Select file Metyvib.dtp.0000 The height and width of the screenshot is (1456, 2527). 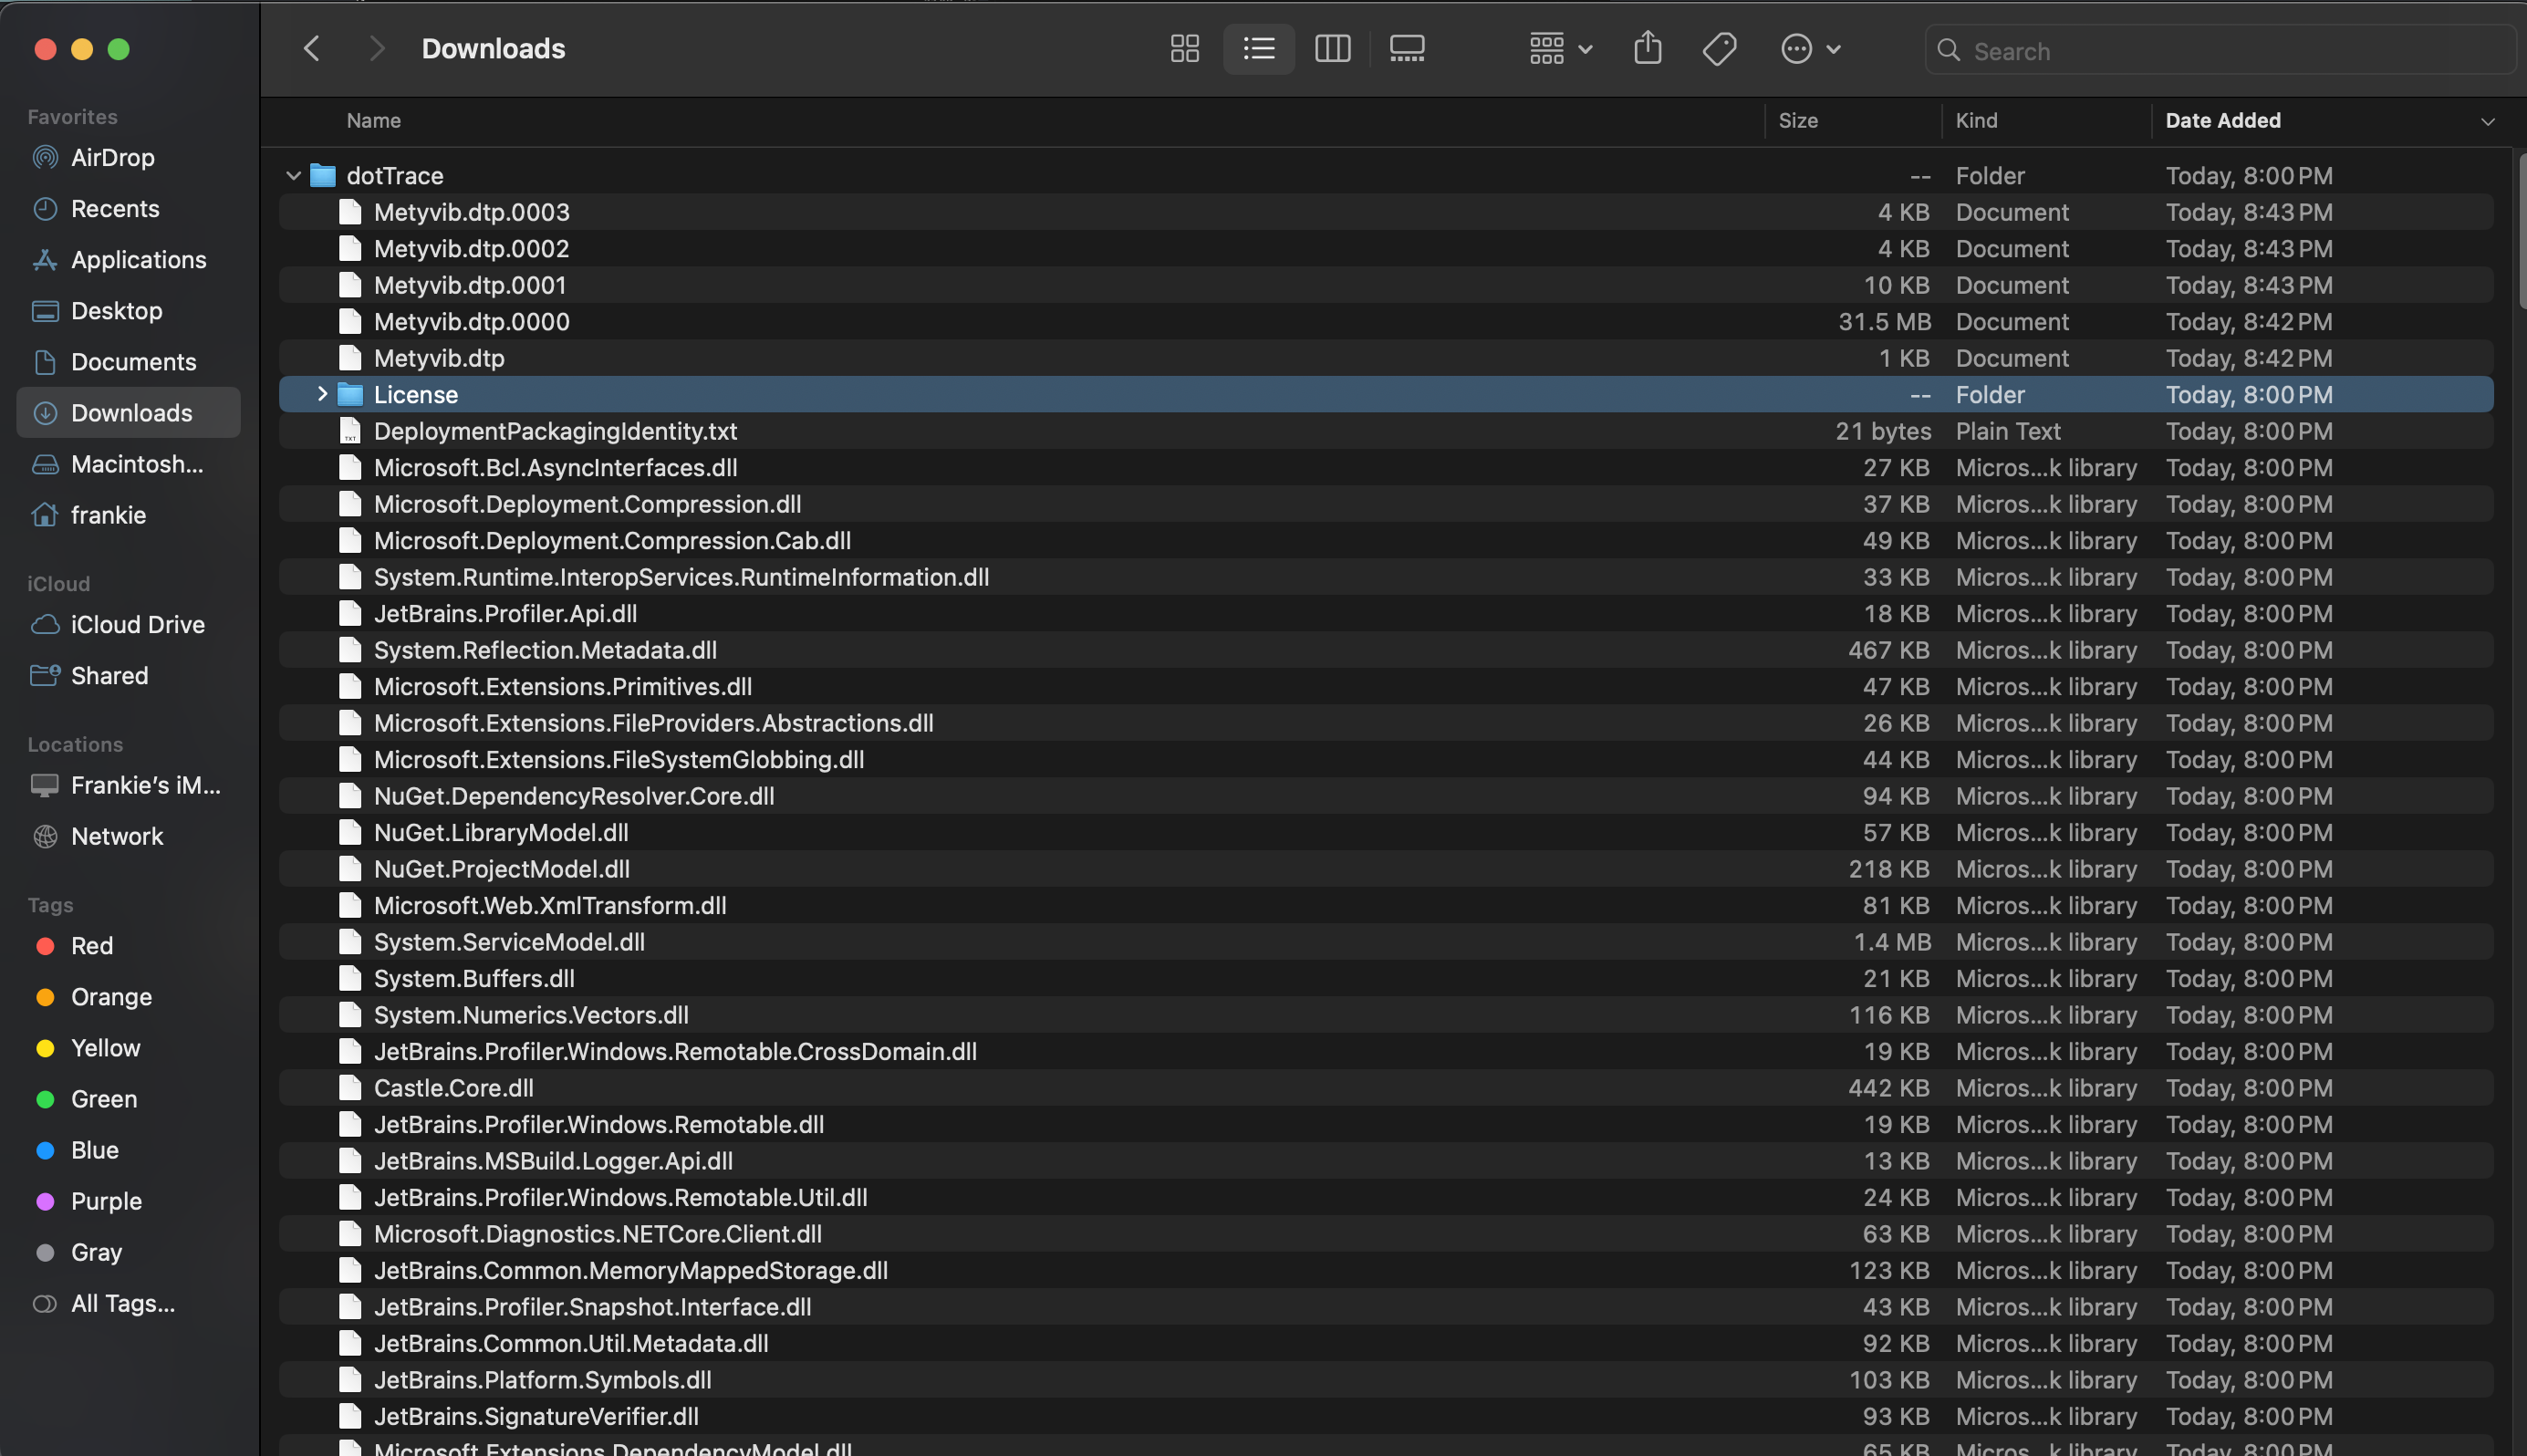tap(1386, 321)
